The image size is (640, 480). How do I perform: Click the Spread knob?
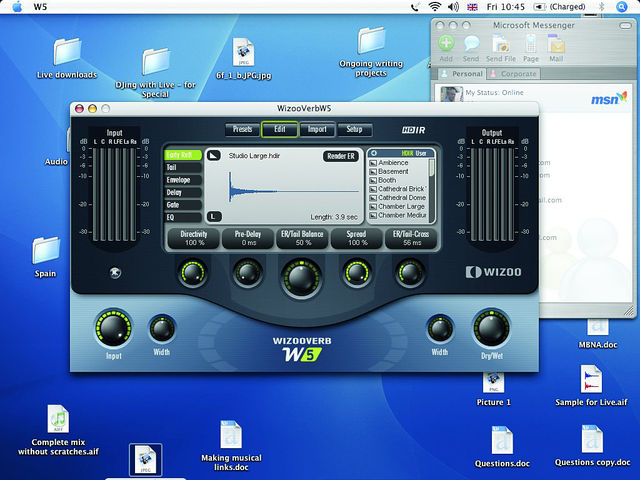point(356,272)
